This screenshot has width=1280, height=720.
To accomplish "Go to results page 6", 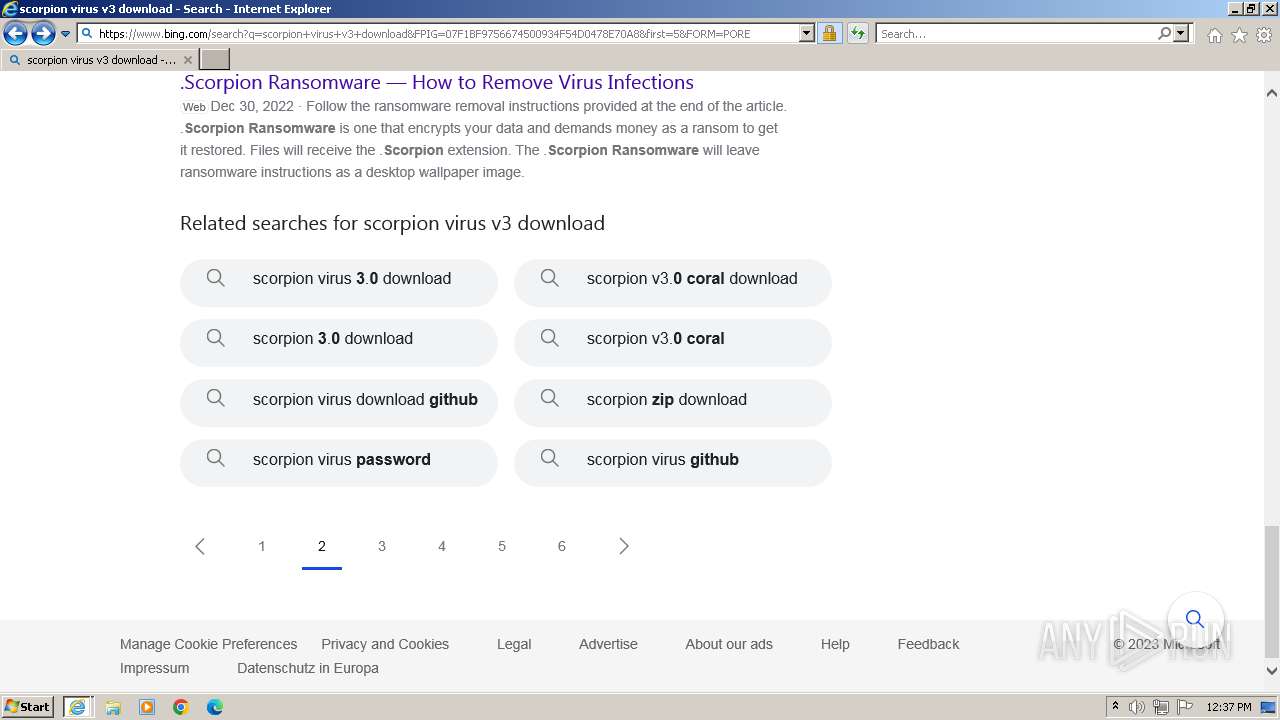I will pyautogui.click(x=562, y=546).
